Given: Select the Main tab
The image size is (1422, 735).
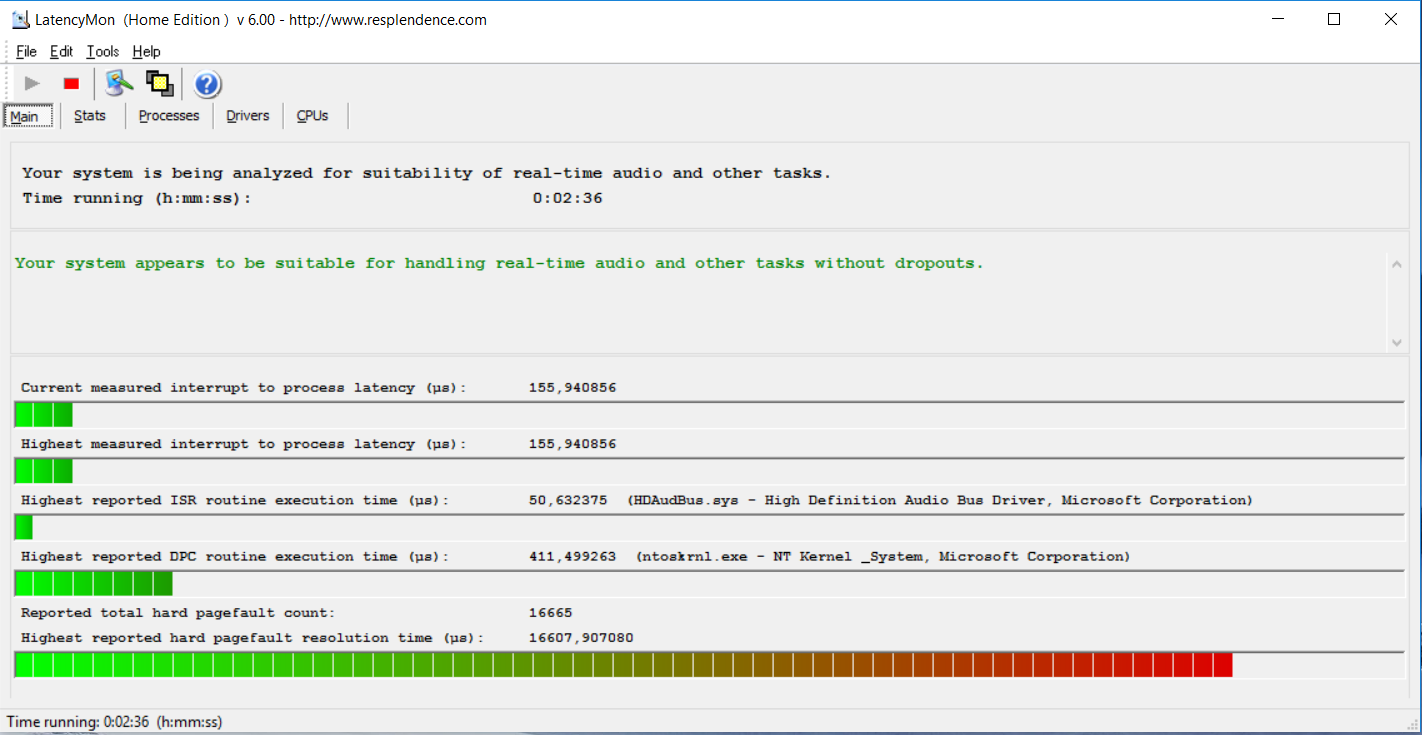Looking at the screenshot, I should (x=25, y=116).
